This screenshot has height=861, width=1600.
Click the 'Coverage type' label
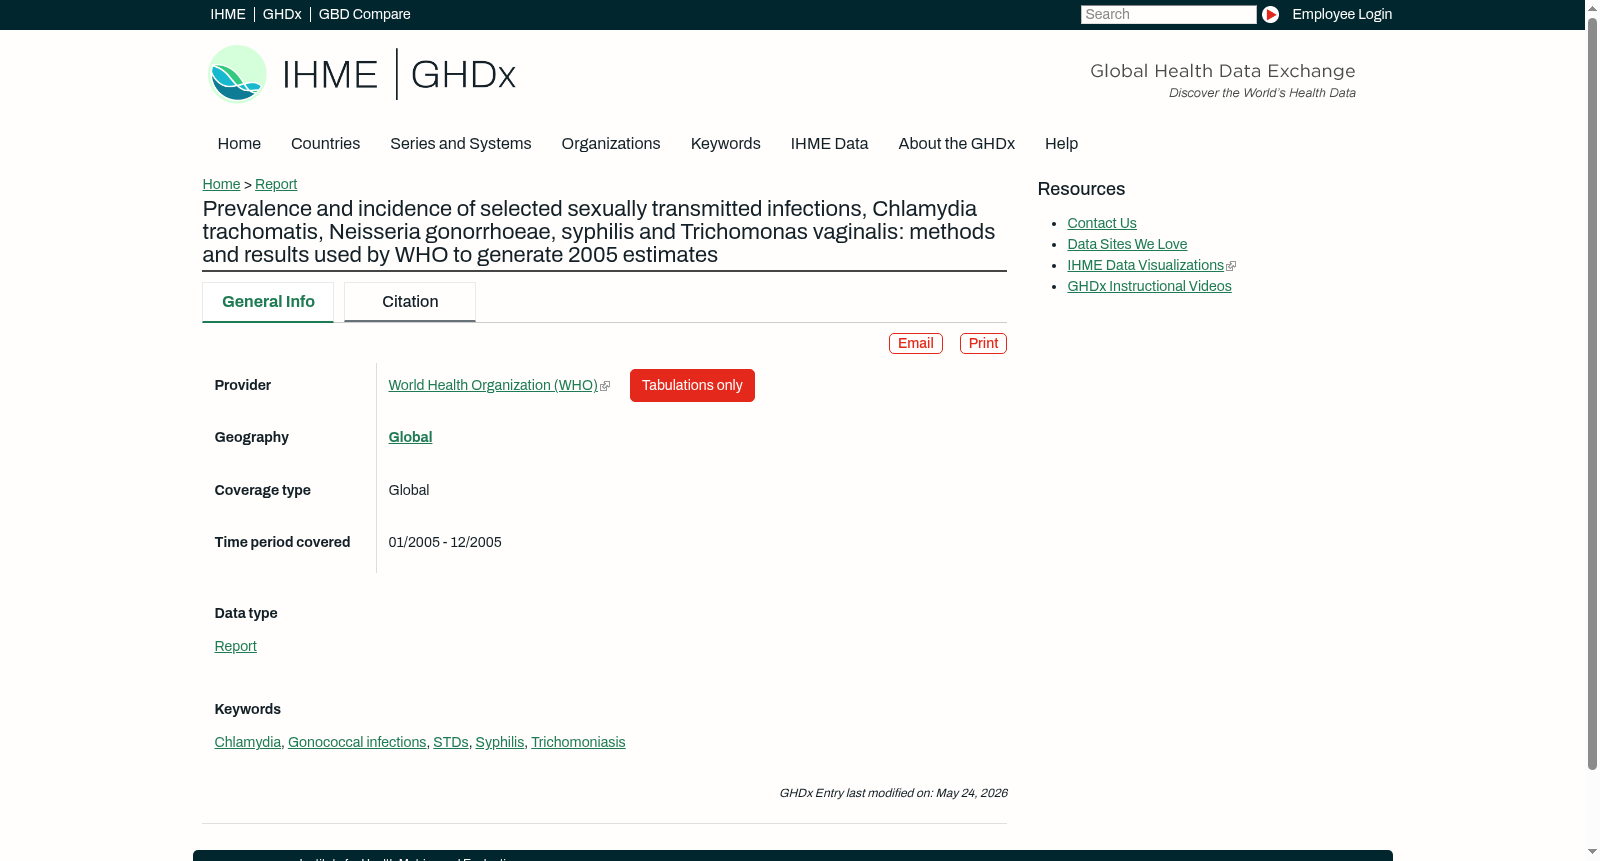pyautogui.click(x=262, y=490)
